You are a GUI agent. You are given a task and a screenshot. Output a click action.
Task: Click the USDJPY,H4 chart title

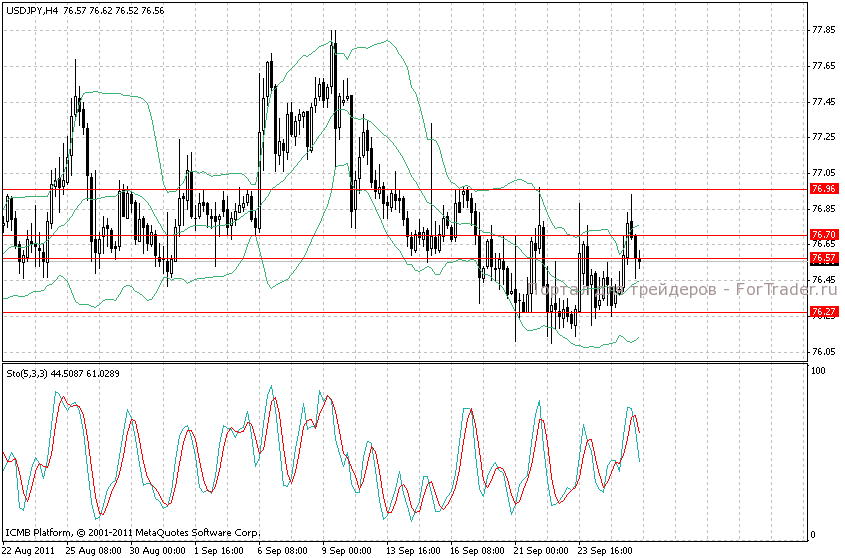pyautogui.click(x=31, y=9)
